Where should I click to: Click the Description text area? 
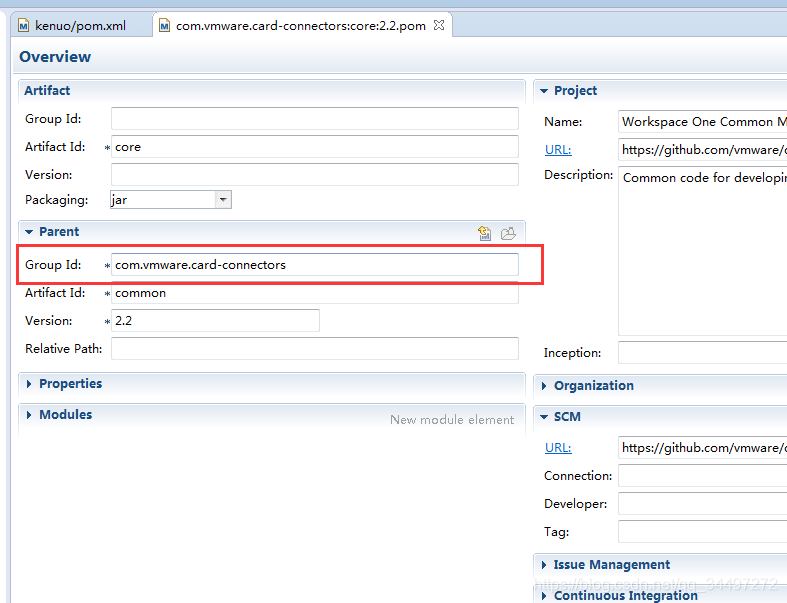point(702,251)
